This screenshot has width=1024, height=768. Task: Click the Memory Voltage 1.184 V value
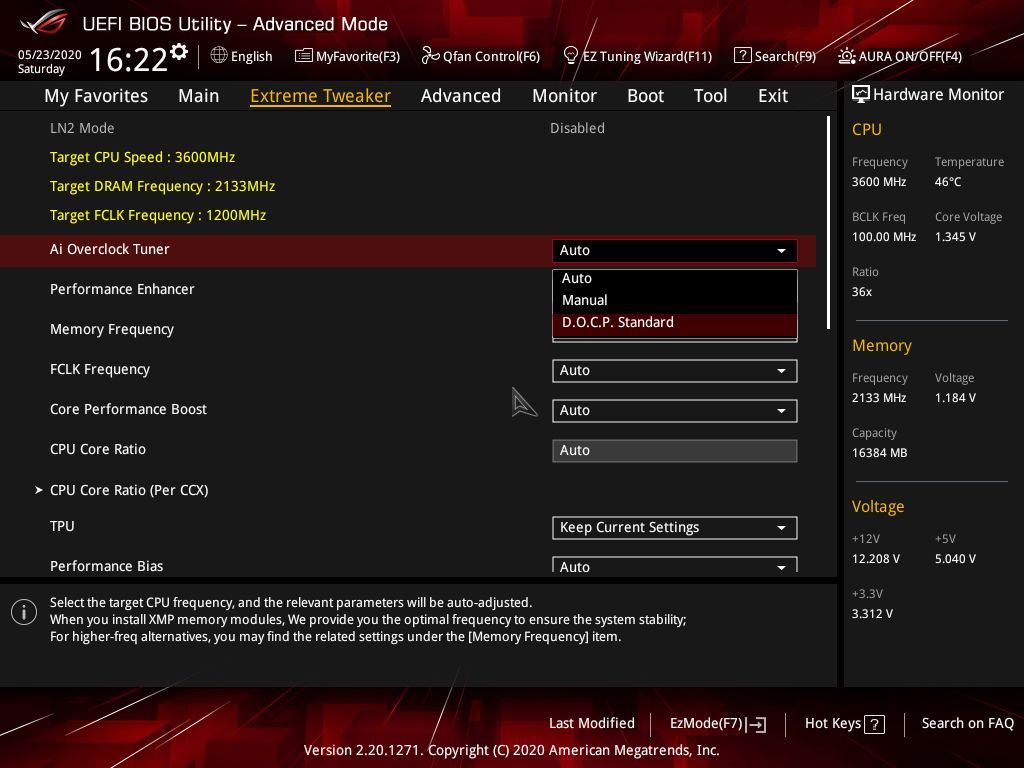click(x=955, y=398)
